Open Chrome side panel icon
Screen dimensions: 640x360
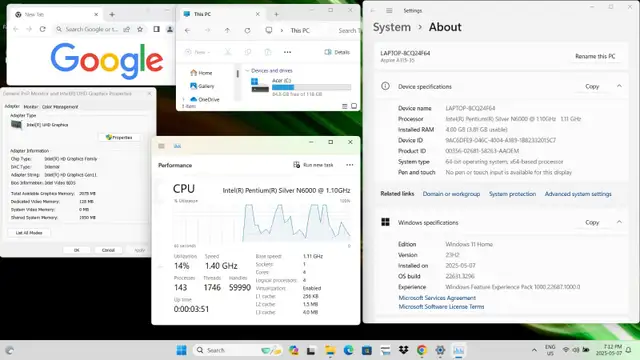click(156, 29)
